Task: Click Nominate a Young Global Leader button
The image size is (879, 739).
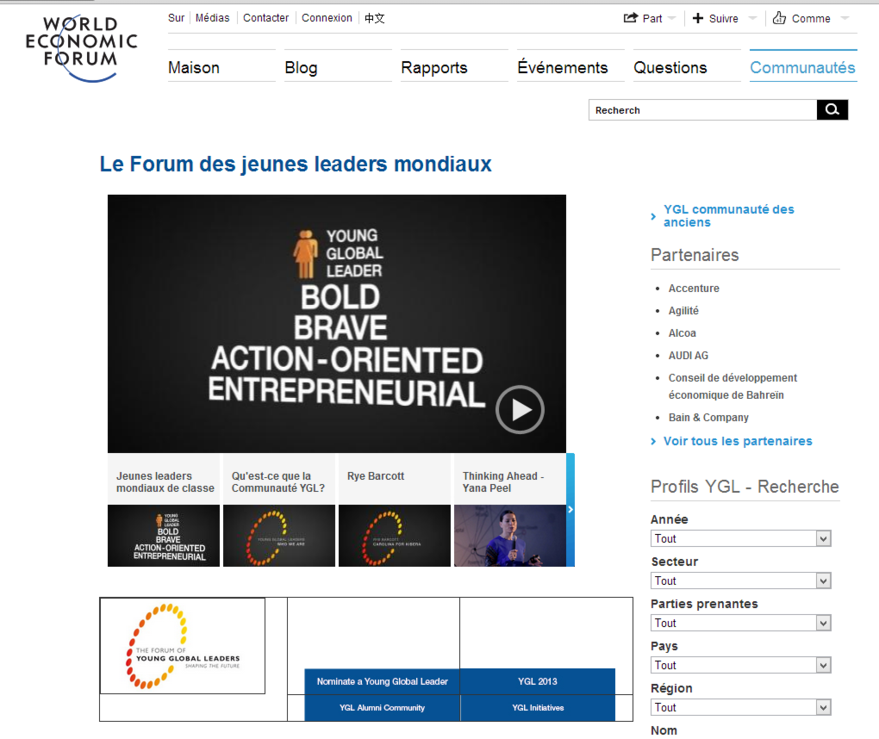Action: pos(382,682)
